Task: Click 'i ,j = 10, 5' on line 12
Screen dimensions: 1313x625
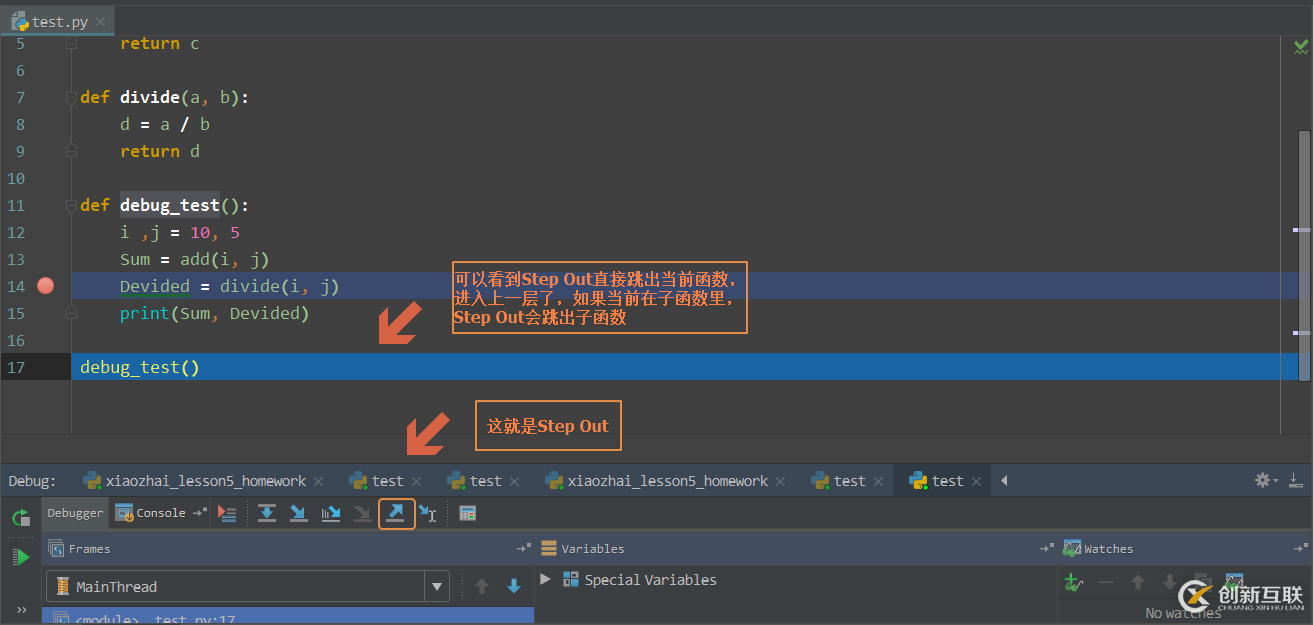Action: (x=180, y=233)
